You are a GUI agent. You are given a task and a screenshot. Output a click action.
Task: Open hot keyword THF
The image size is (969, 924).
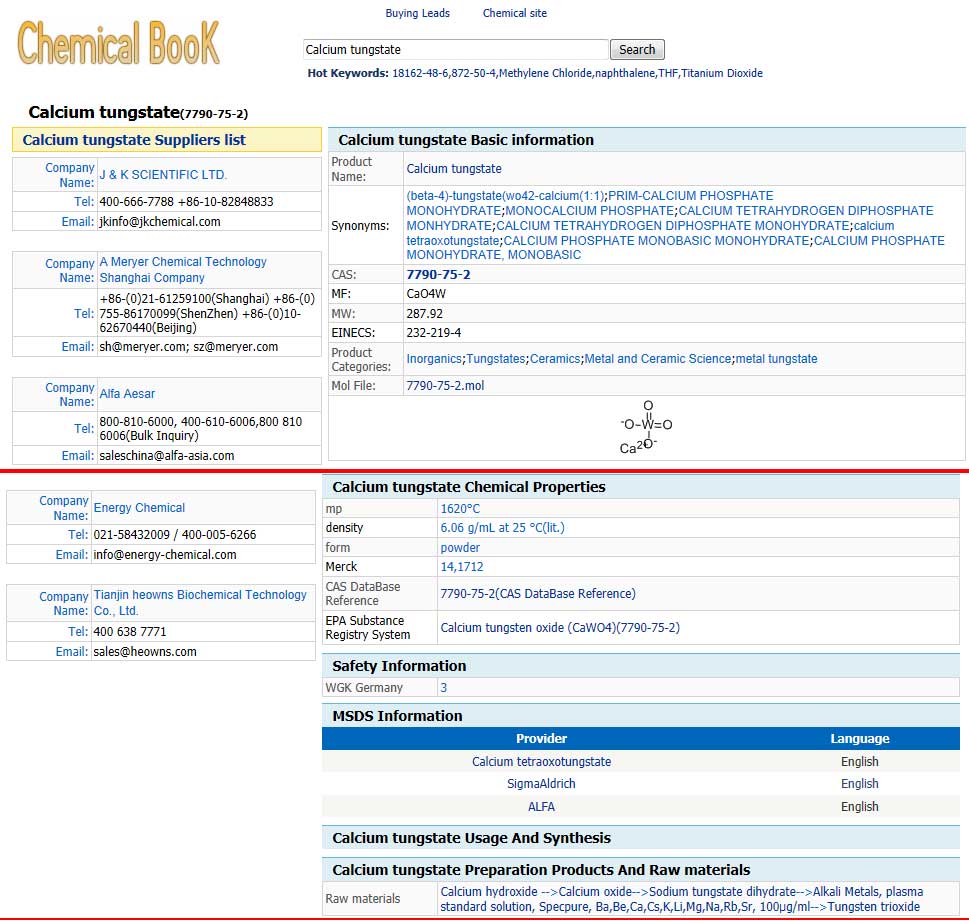click(668, 73)
